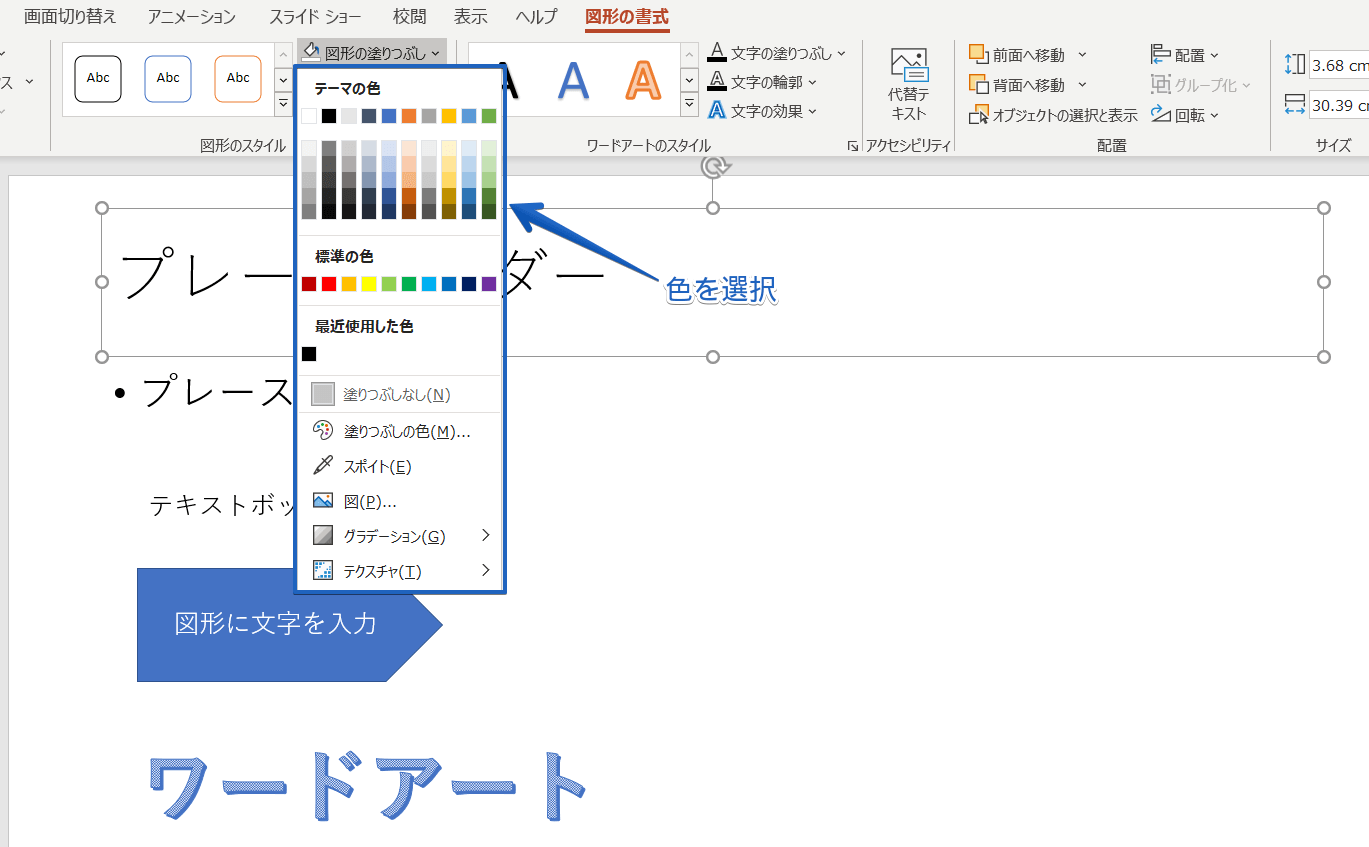Expand the shape styles gallery More button

point(282,103)
